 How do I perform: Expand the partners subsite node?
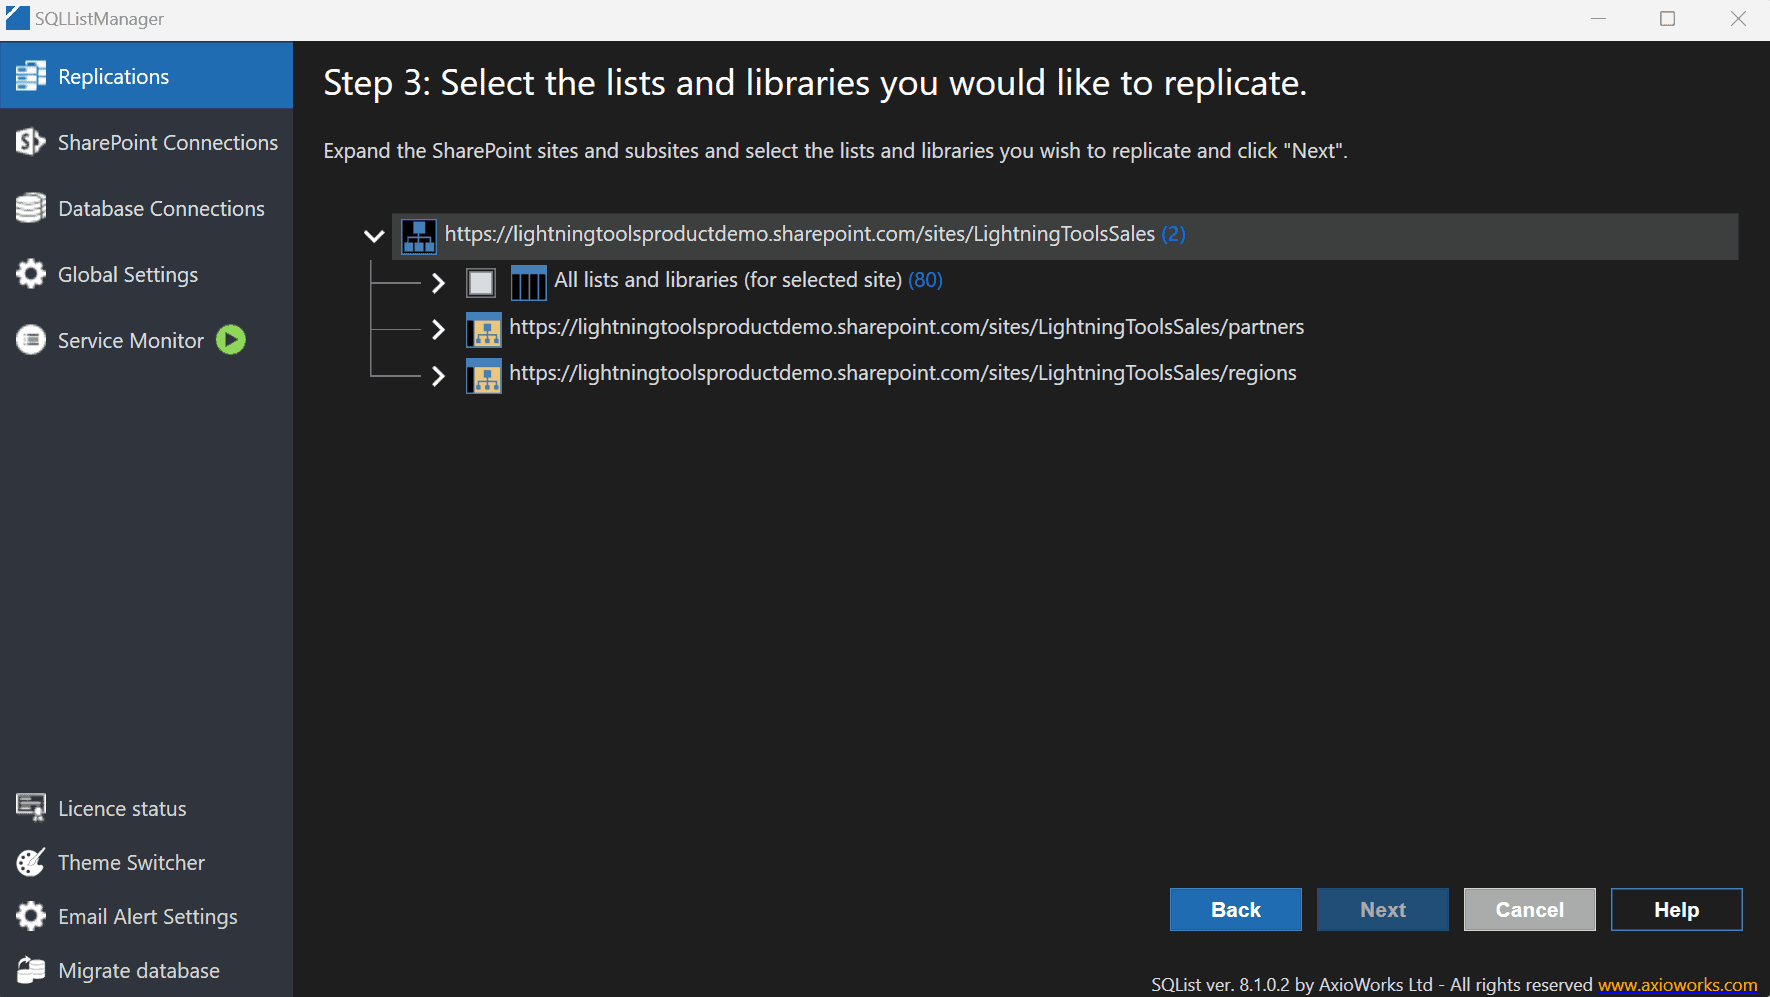click(x=438, y=329)
